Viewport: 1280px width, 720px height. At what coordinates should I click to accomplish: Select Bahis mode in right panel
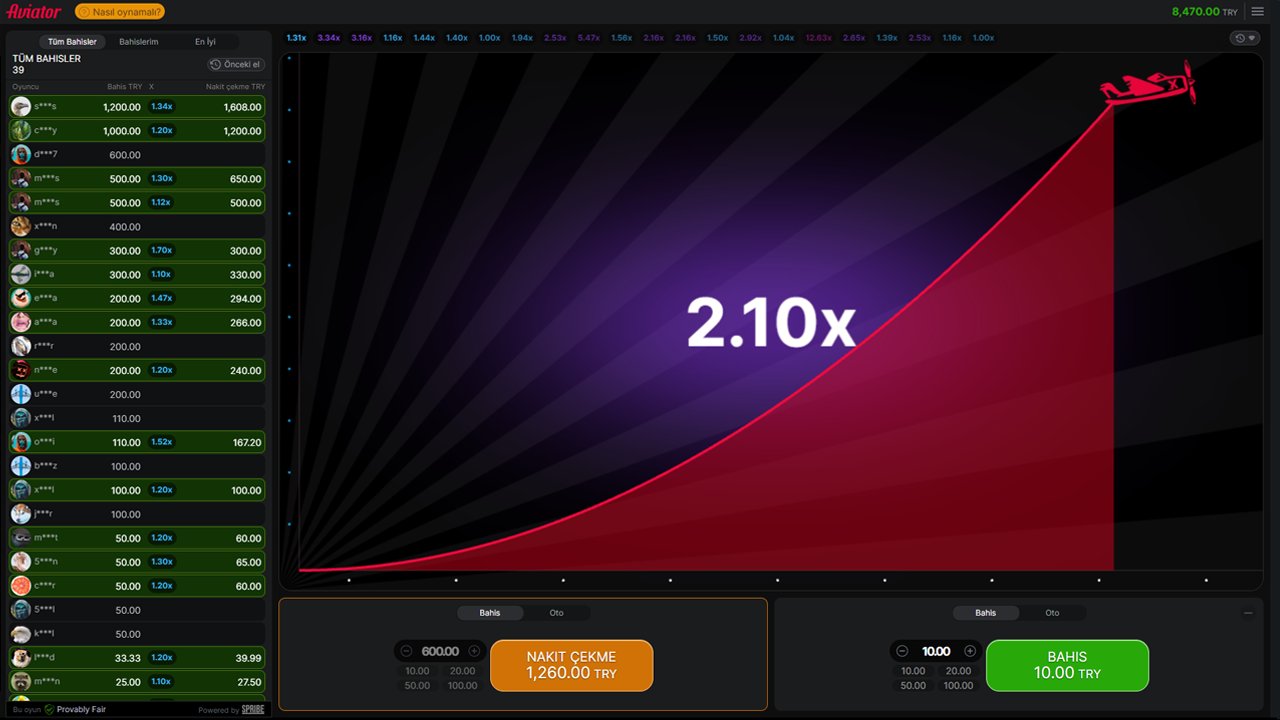pyautogui.click(x=985, y=613)
